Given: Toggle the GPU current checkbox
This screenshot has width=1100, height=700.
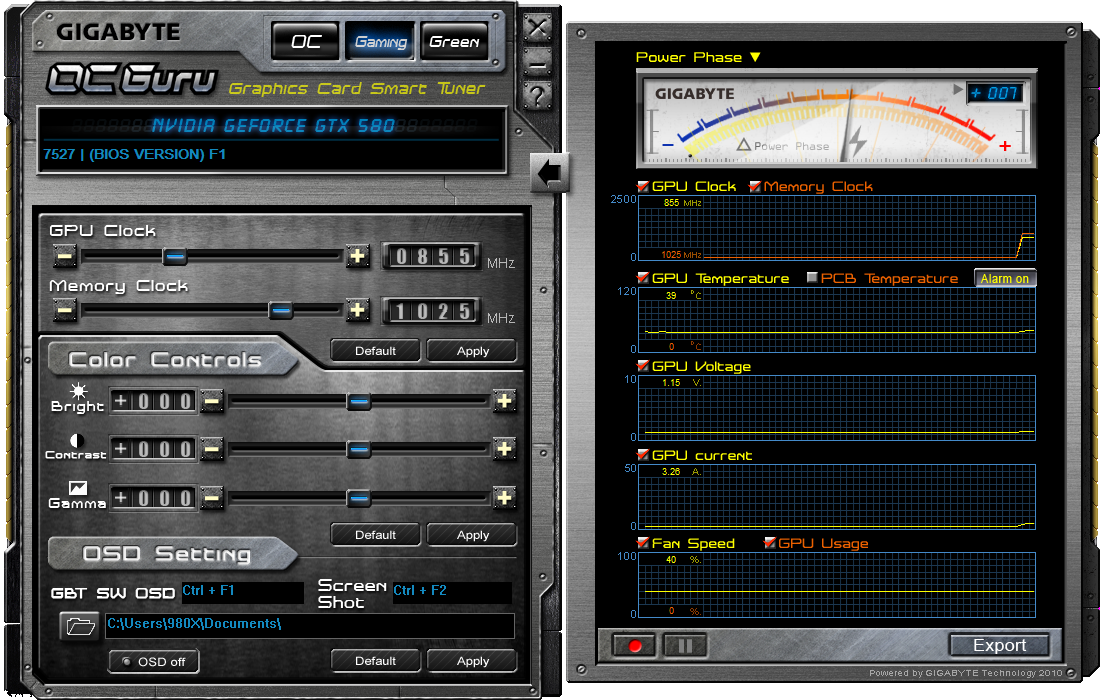Looking at the screenshot, I should [643, 455].
